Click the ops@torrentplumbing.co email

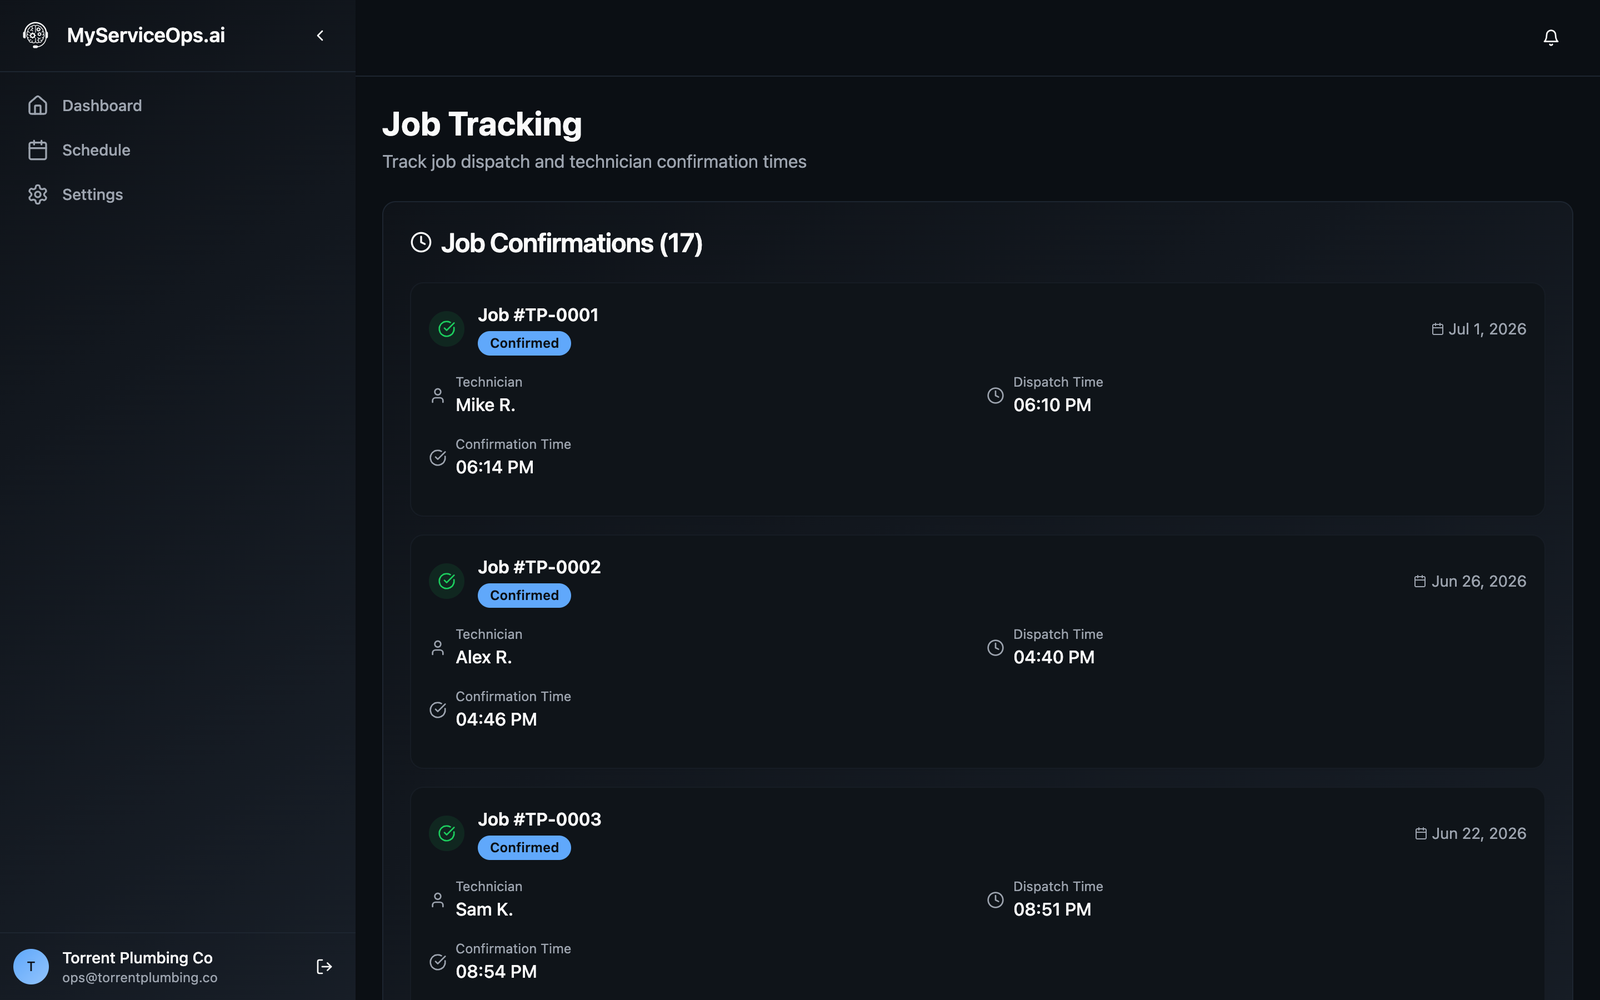[140, 978]
